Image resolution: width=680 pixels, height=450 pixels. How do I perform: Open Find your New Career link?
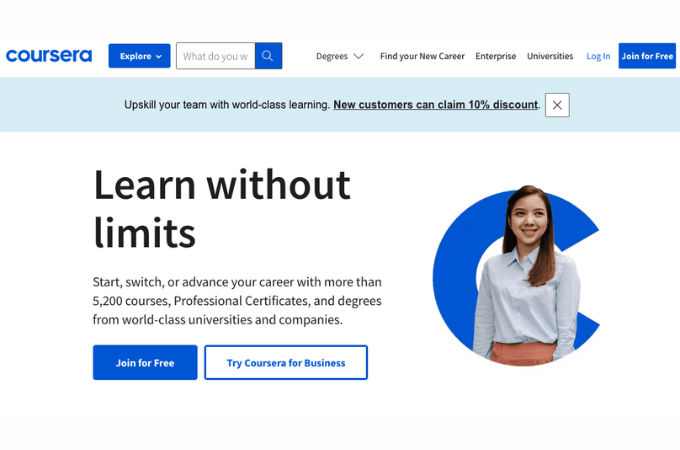click(422, 56)
